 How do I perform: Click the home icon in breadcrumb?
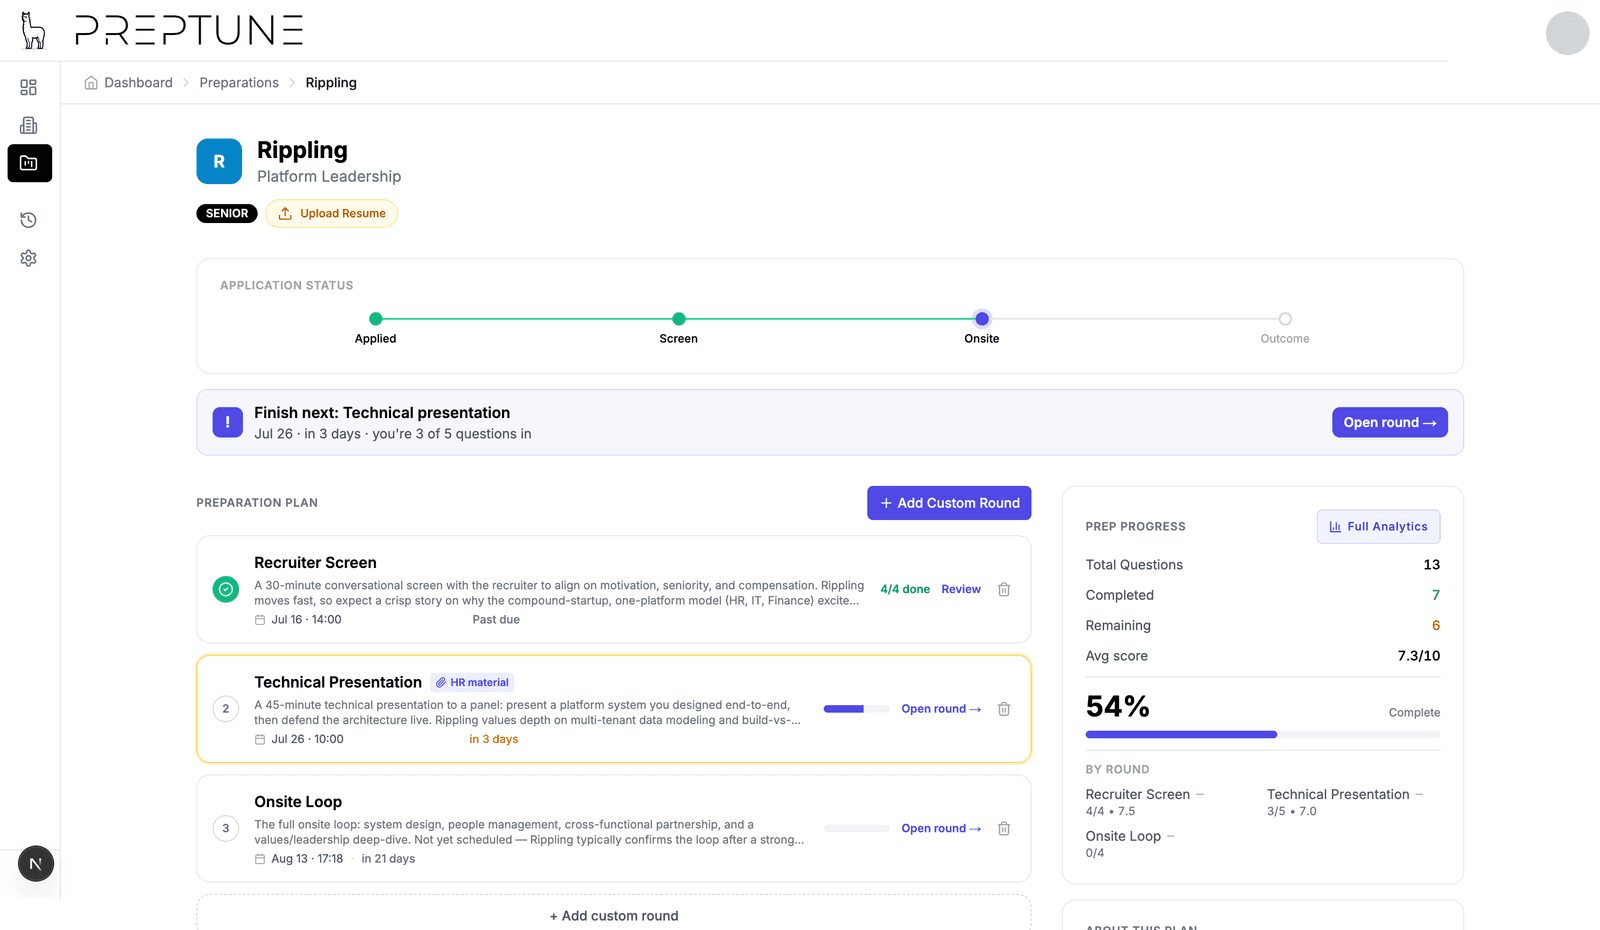tap(91, 83)
